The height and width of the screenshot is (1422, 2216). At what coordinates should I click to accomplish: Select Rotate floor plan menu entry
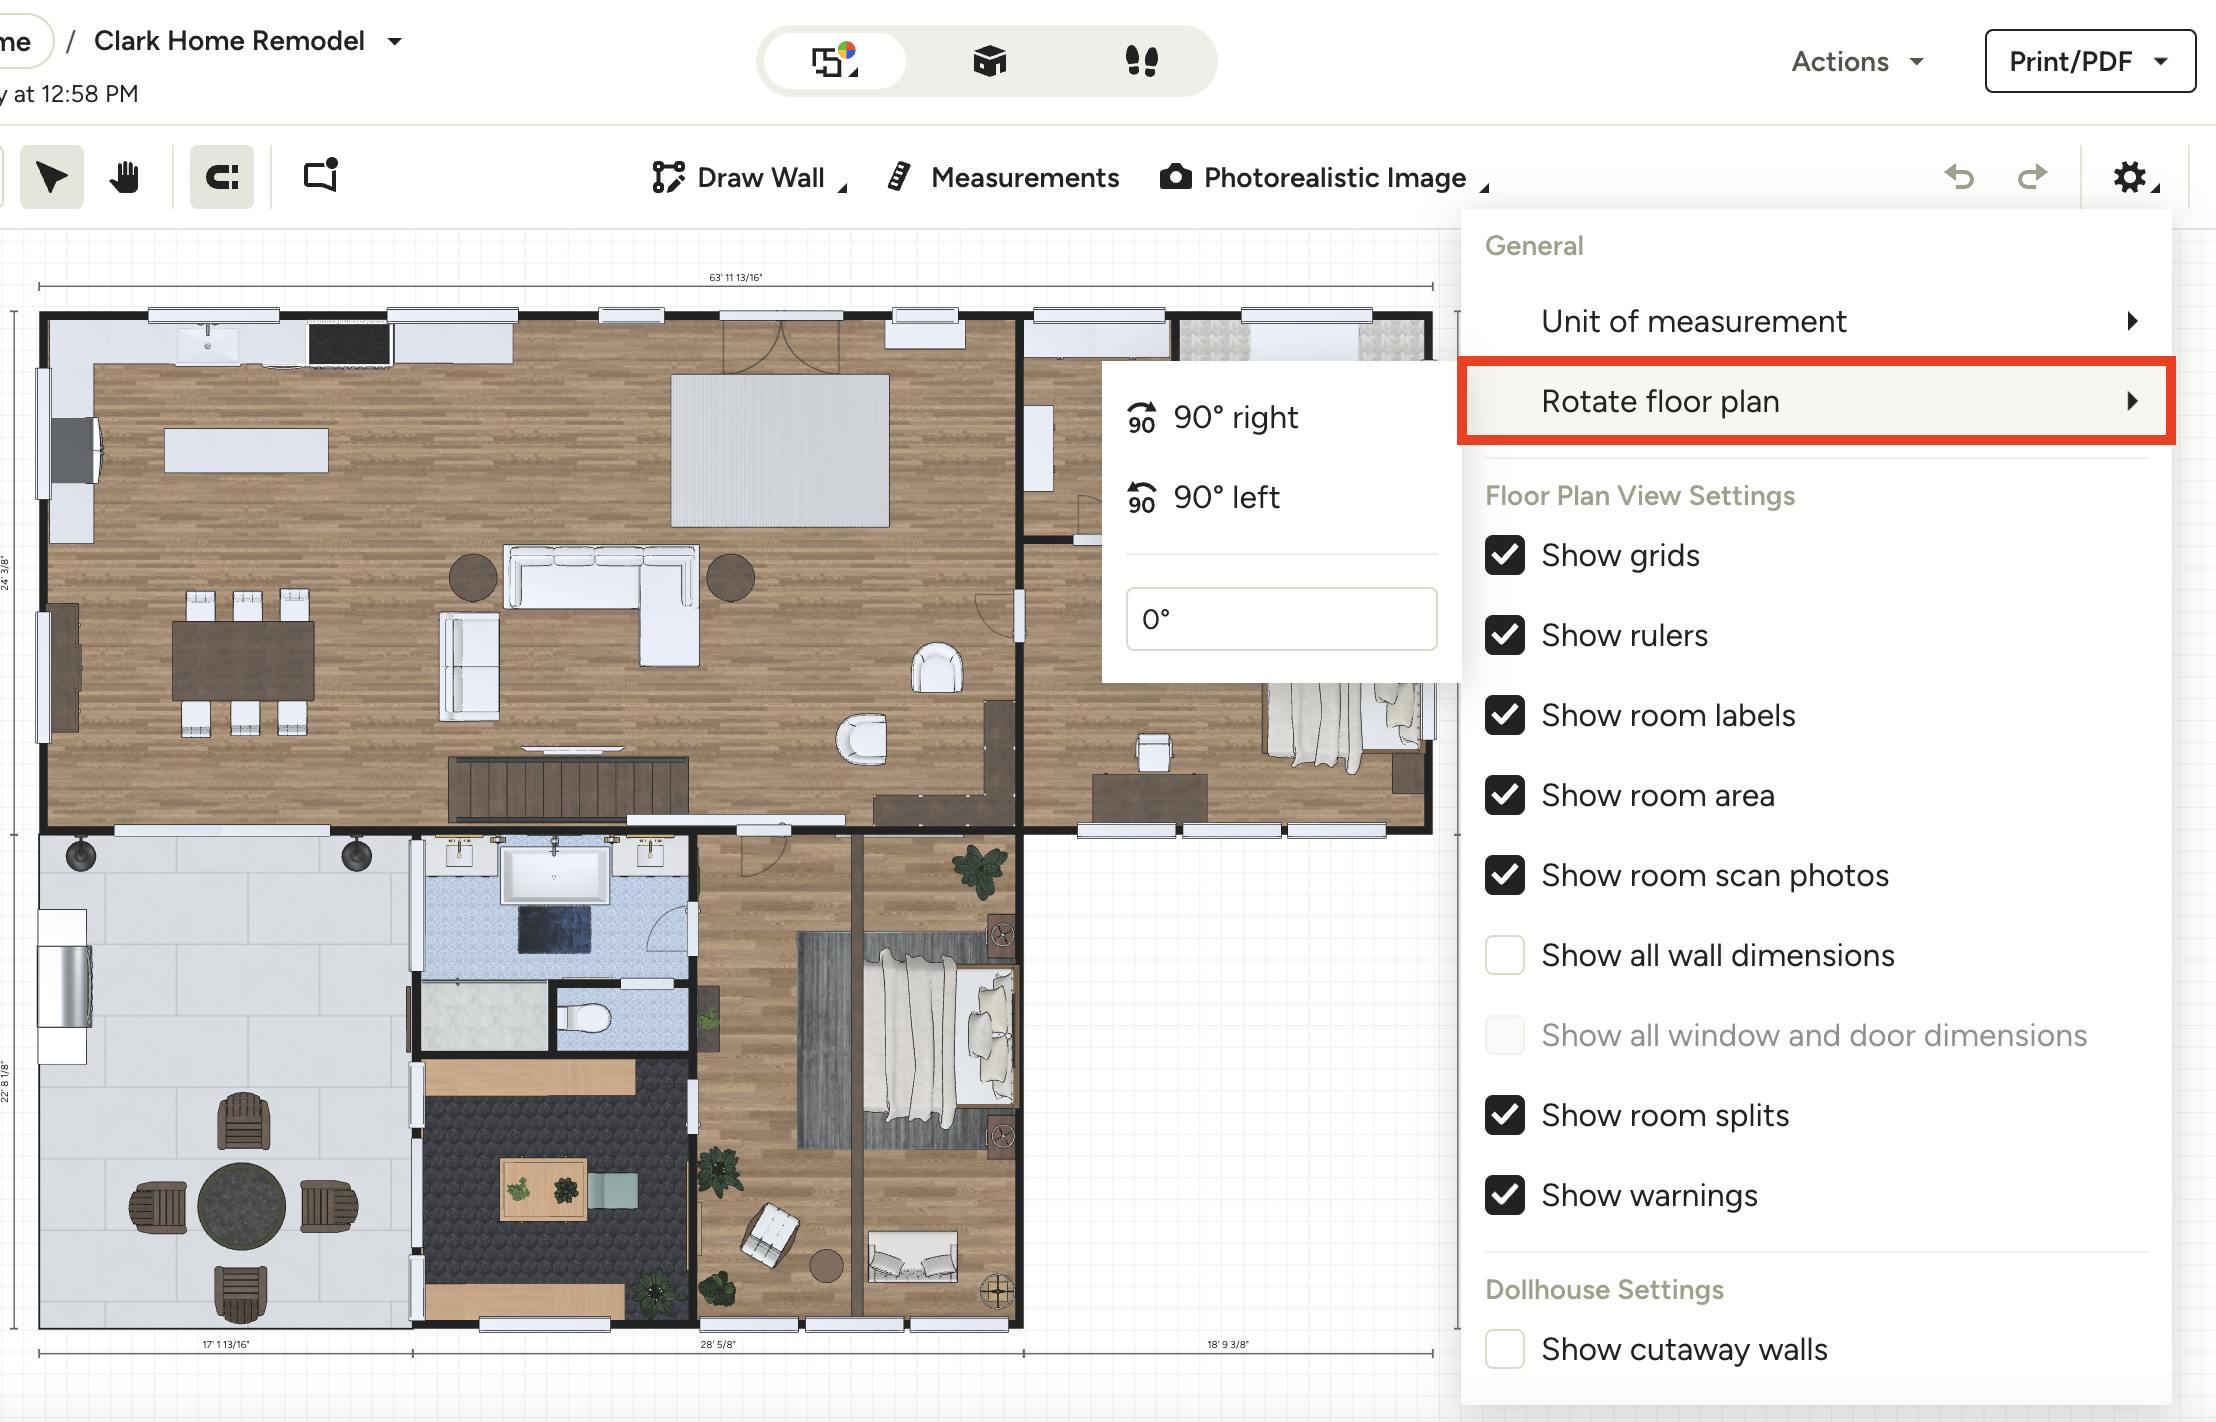[x=1814, y=401]
